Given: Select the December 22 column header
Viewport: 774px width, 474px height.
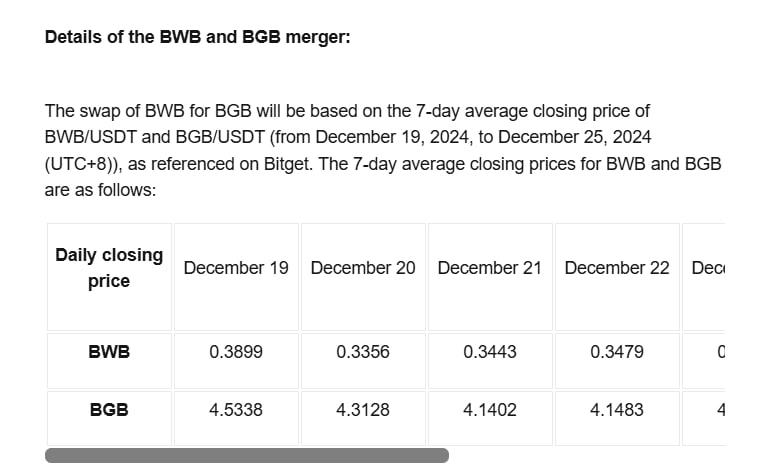Looking at the screenshot, I should (617, 268).
